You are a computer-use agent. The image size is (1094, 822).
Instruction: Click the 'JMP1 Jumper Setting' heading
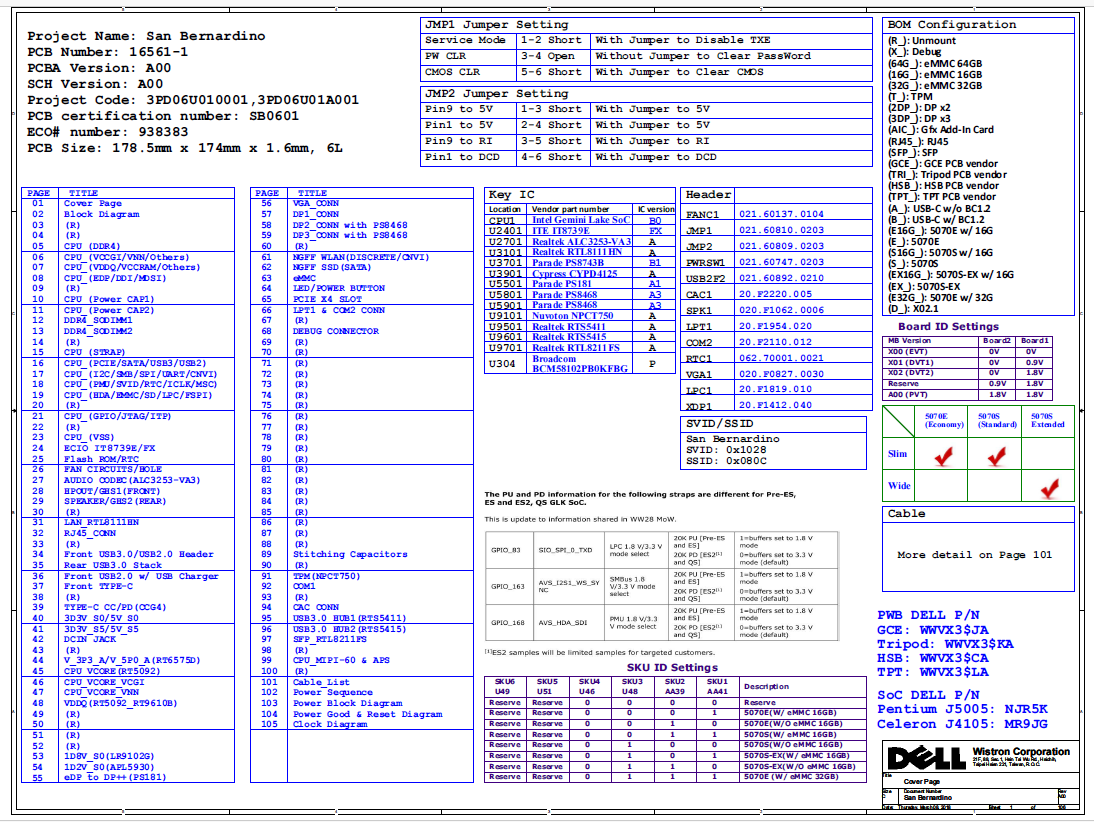tap(496, 24)
